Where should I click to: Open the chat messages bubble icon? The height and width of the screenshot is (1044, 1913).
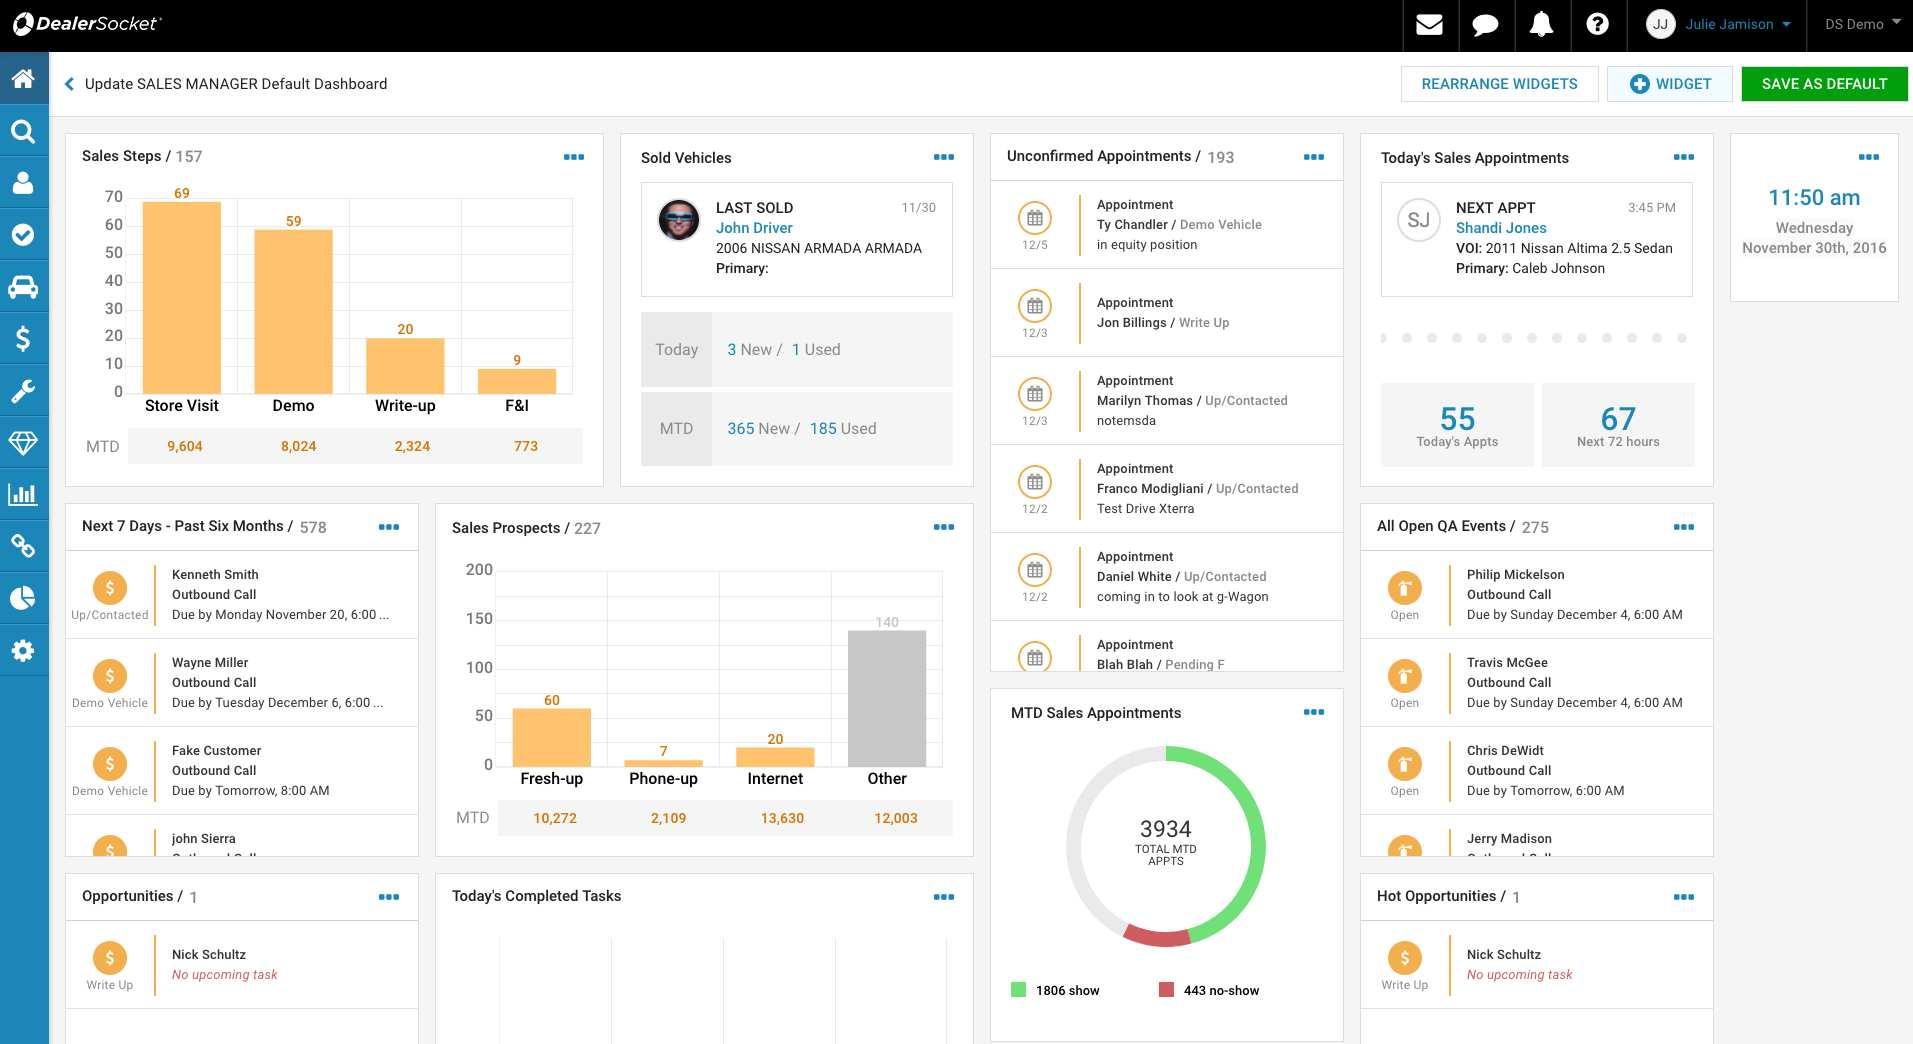pyautogui.click(x=1485, y=25)
